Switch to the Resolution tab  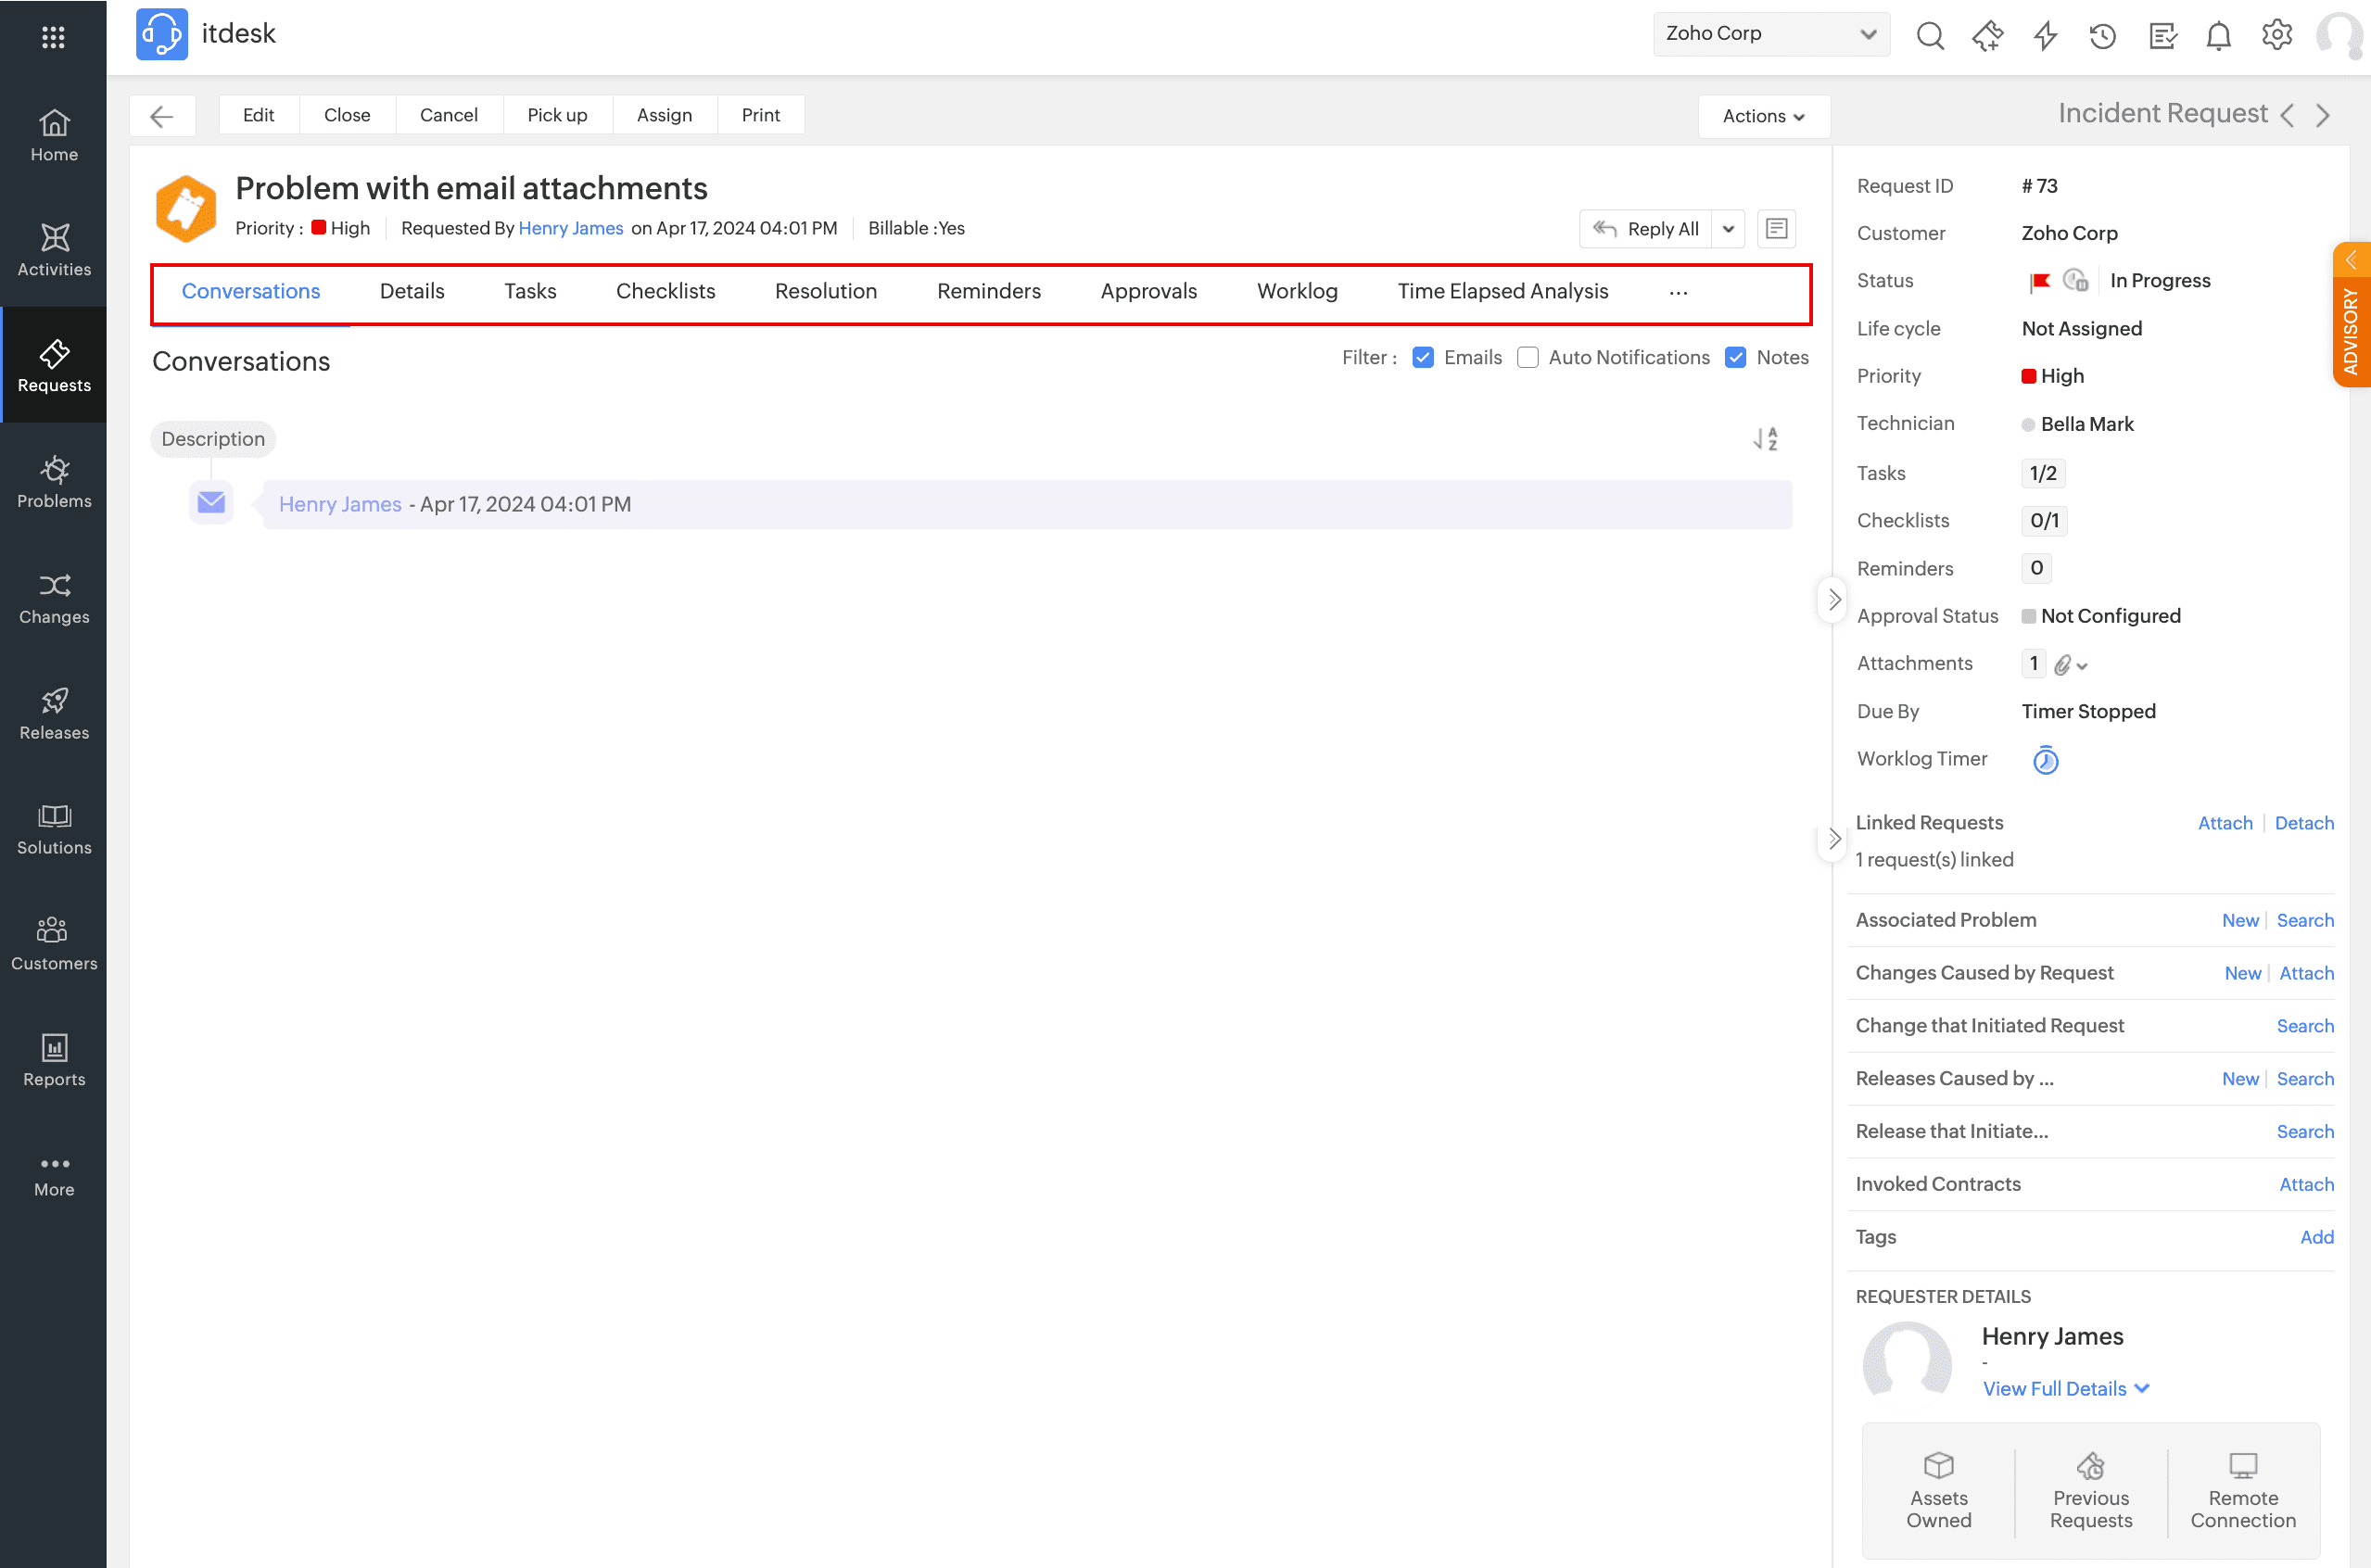coord(825,291)
